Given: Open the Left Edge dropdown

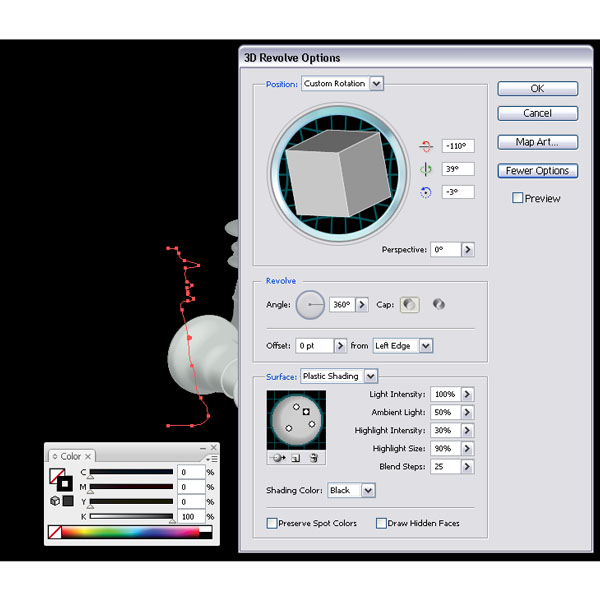Looking at the screenshot, I should click(426, 346).
